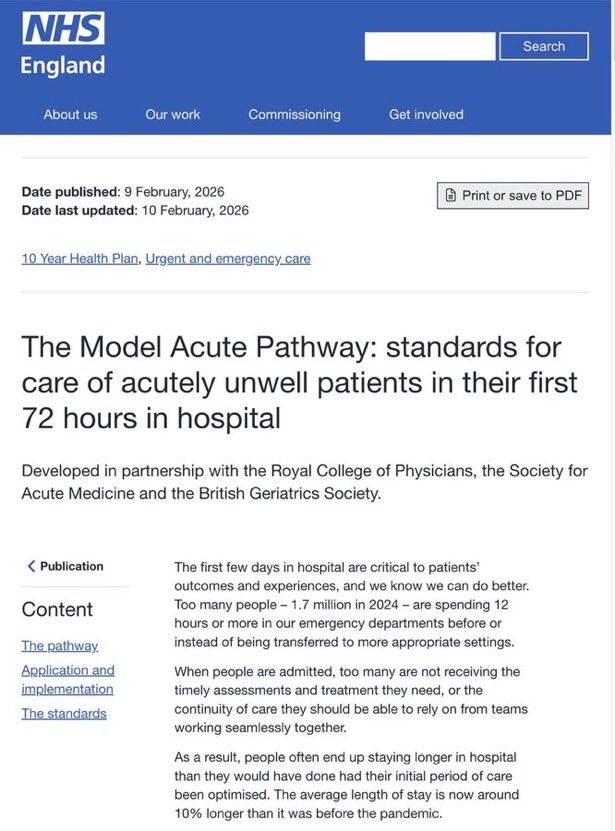Open the 10 Year Health Plan link
The height and width of the screenshot is (831, 615).
80,259
